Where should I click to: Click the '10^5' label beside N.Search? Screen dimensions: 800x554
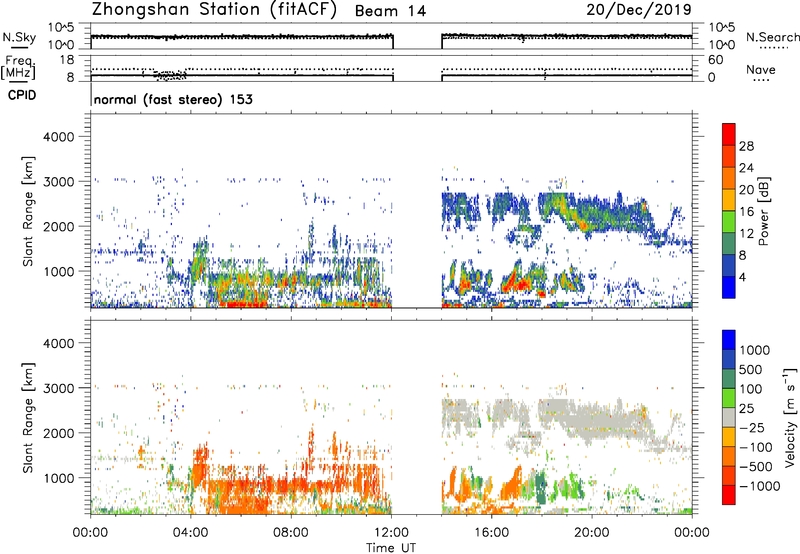[722, 27]
